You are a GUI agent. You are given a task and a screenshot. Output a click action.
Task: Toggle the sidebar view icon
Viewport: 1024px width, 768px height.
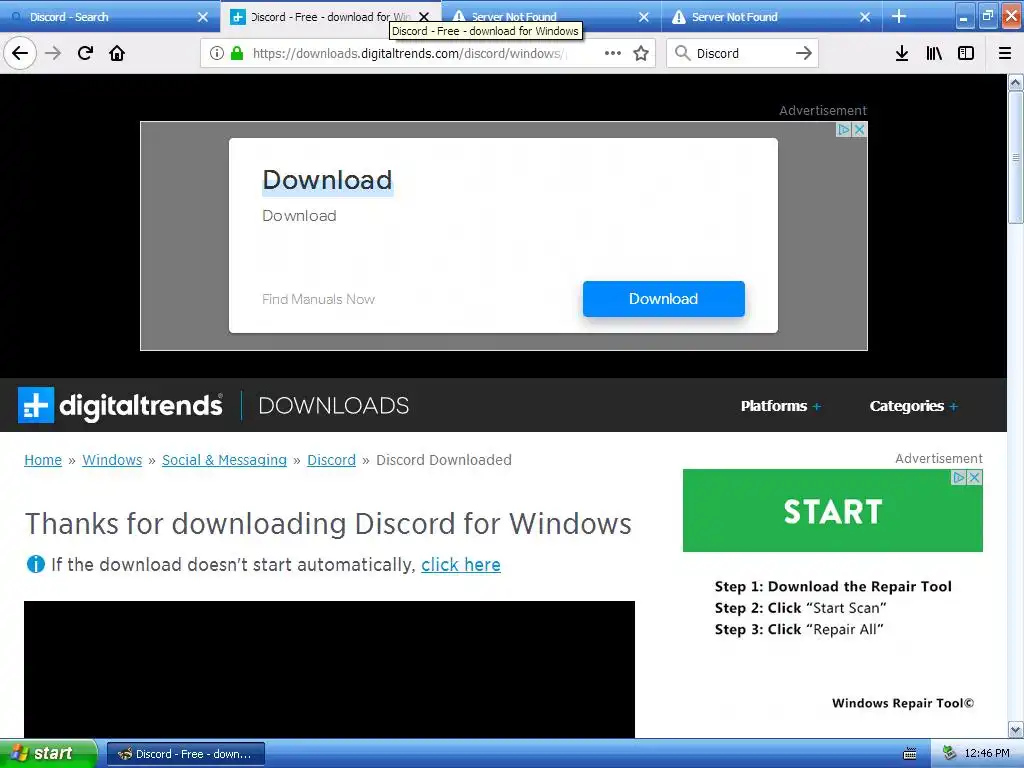point(966,53)
